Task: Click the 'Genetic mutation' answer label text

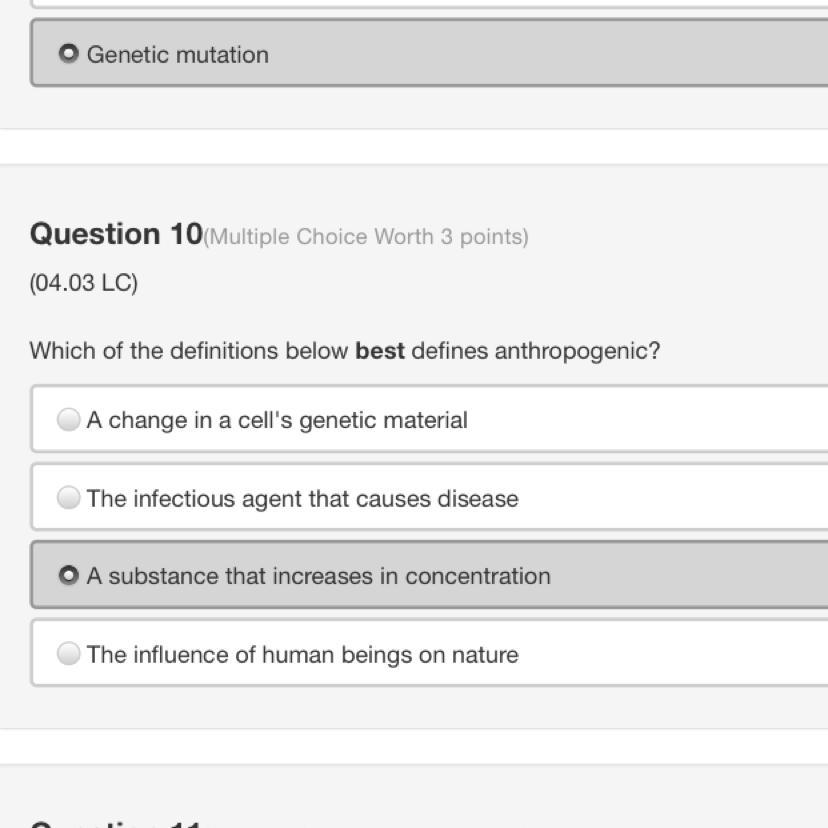Action: click(178, 55)
